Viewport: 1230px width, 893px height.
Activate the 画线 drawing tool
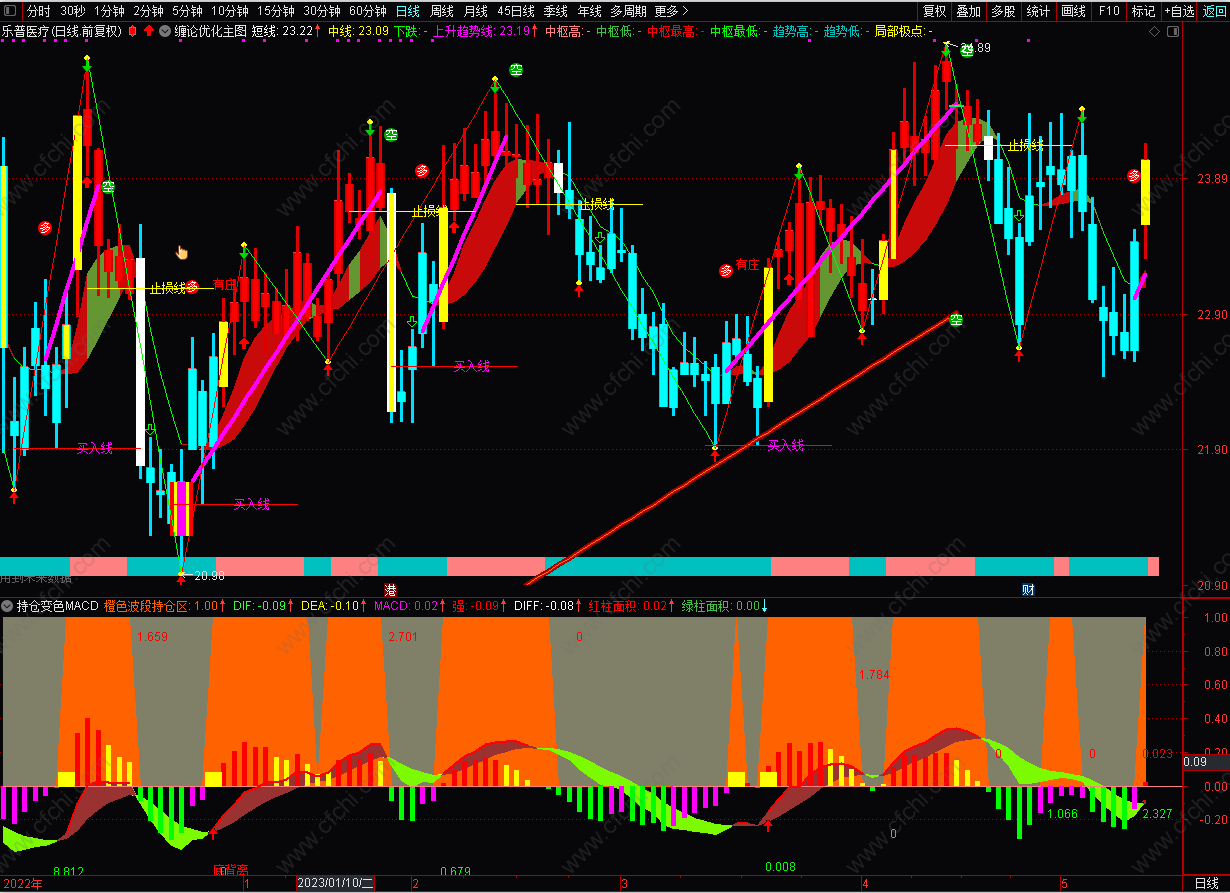pyautogui.click(x=1073, y=11)
